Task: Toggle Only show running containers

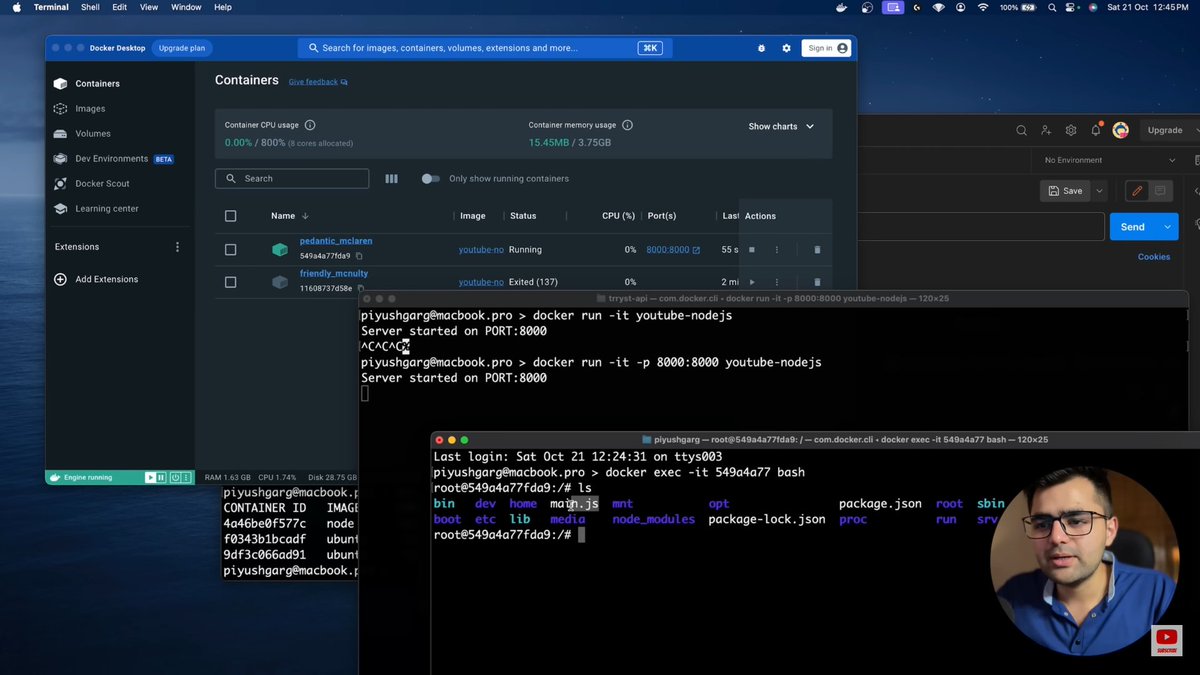Action: click(430, 179)
